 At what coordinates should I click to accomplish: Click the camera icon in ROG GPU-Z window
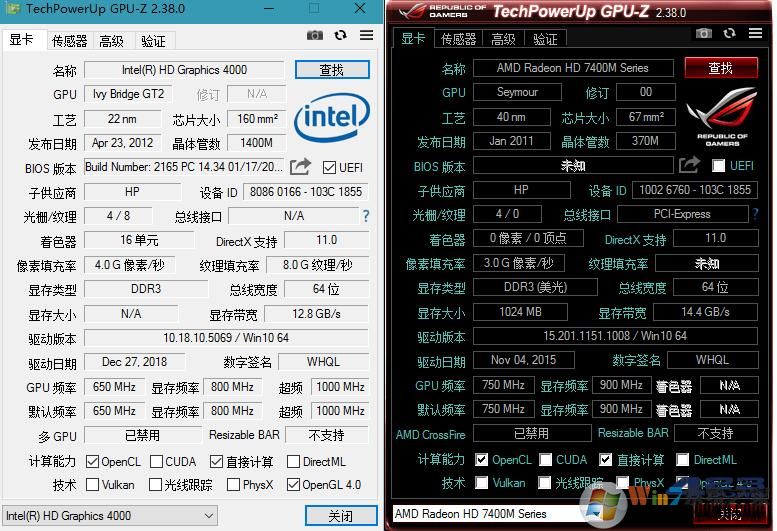pos(704,34)
